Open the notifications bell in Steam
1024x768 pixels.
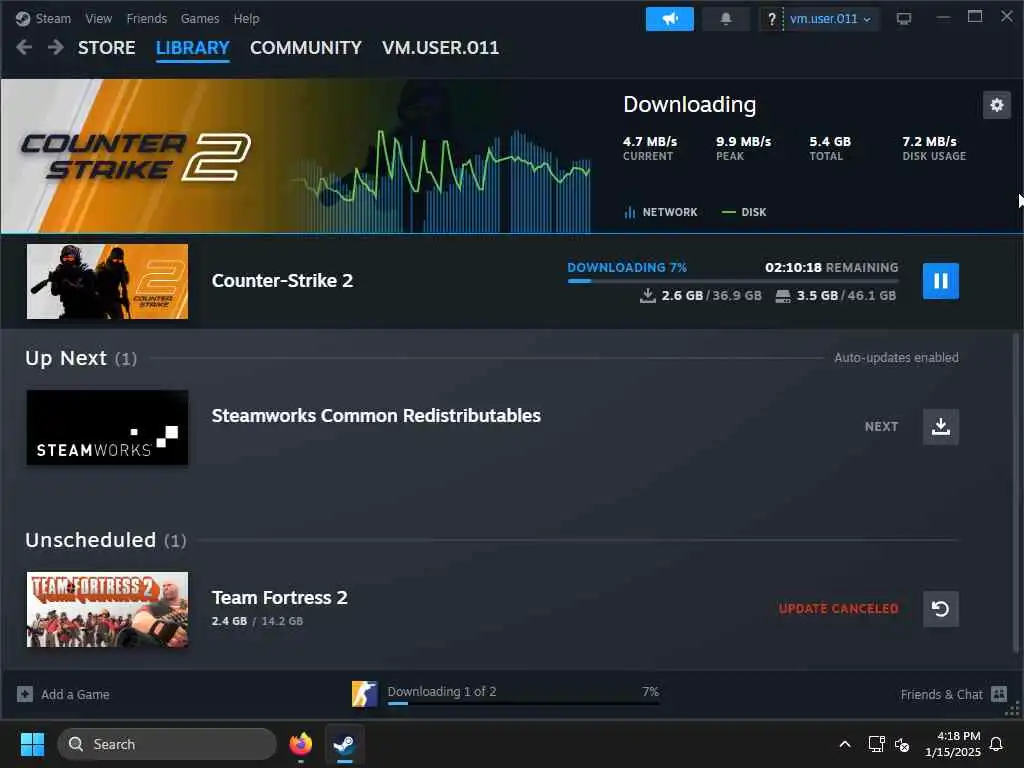pos(726,19)
